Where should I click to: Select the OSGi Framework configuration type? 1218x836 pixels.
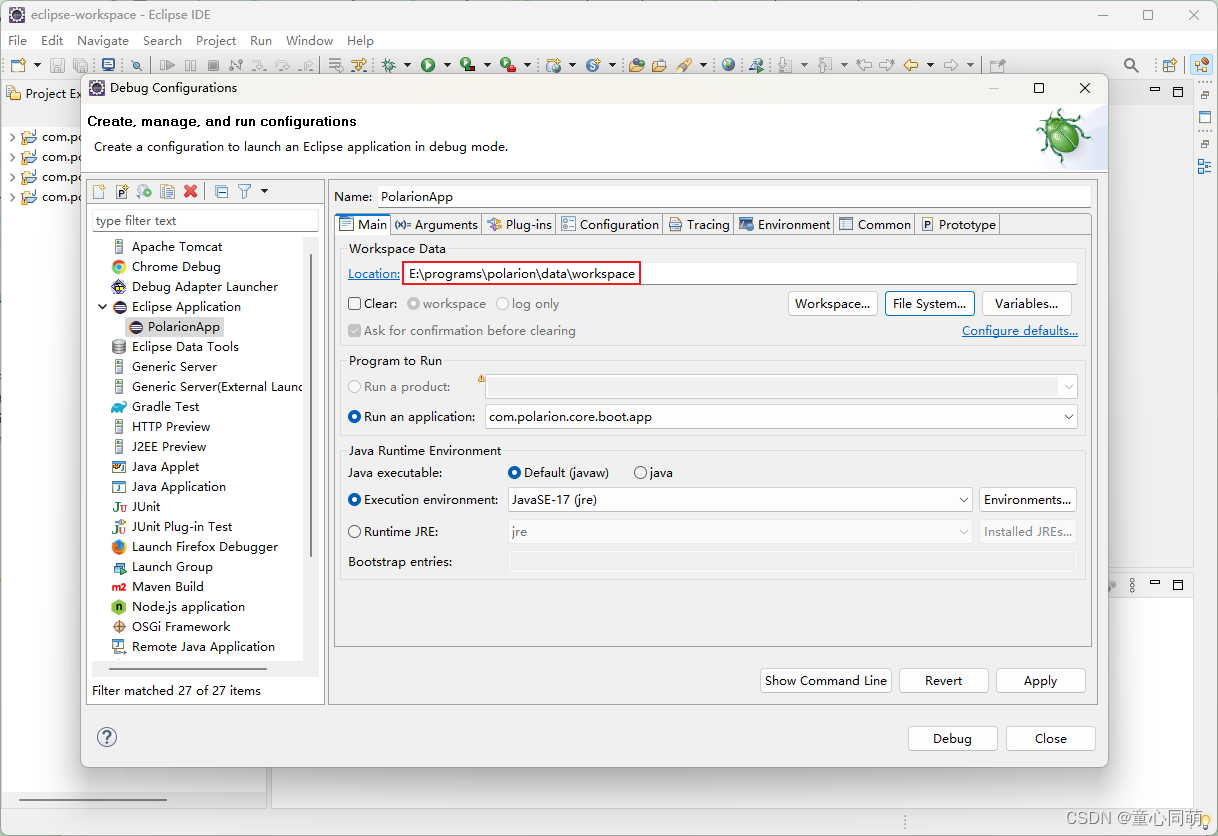171,627
